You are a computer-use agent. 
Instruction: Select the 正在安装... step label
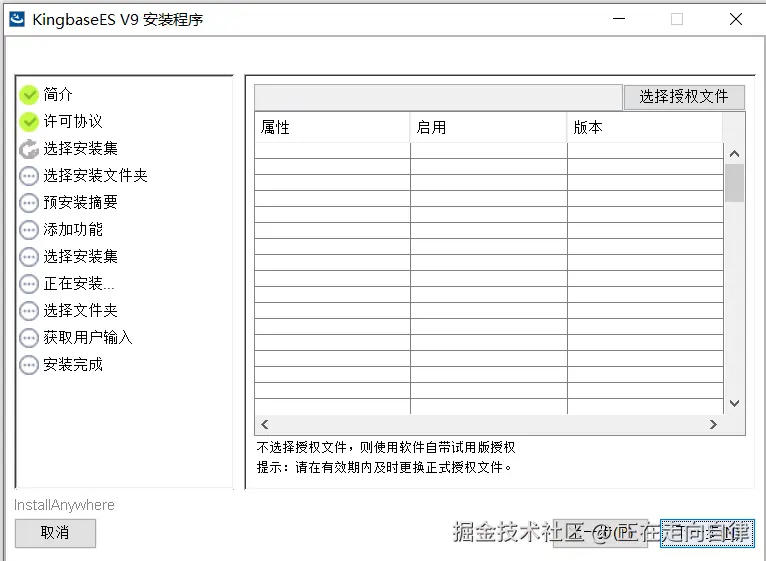tap(79, 283)
